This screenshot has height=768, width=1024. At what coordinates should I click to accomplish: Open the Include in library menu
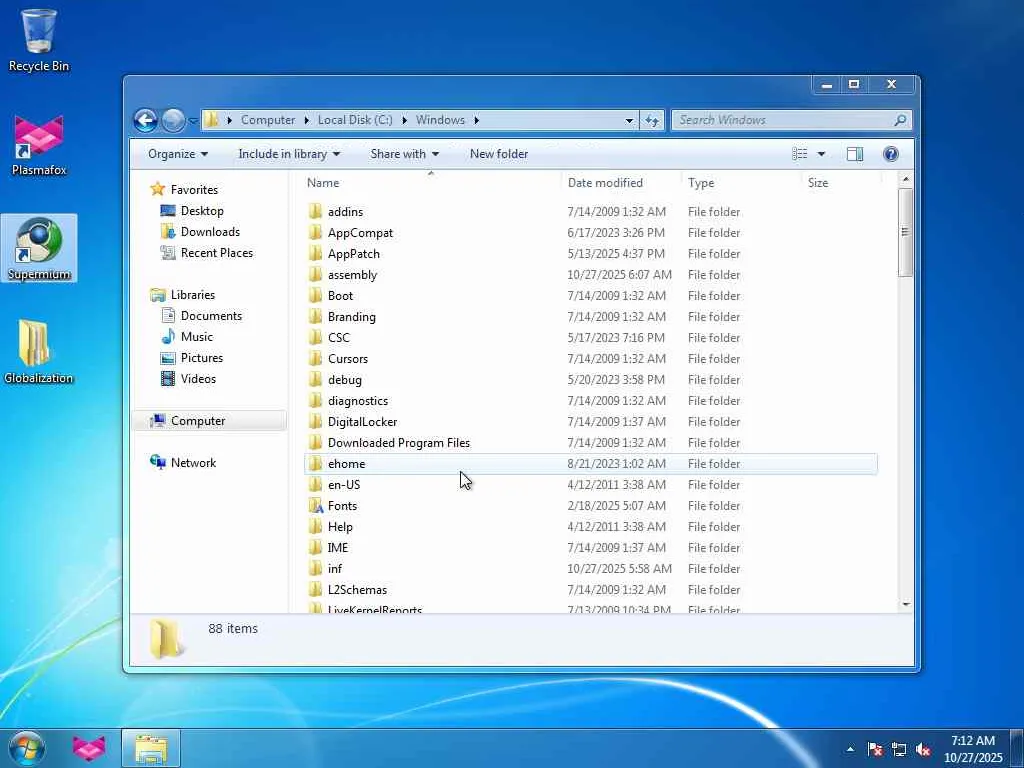pos(289,154)
